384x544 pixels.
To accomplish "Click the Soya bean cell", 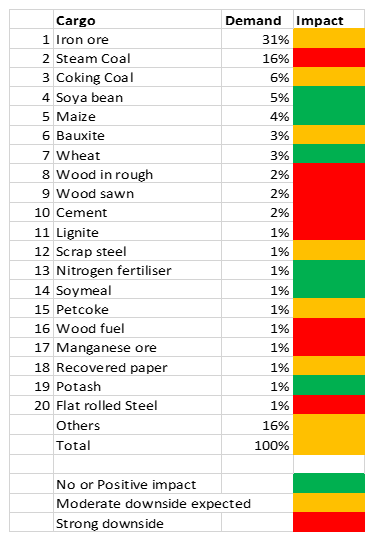I will (x=137, y=97).
